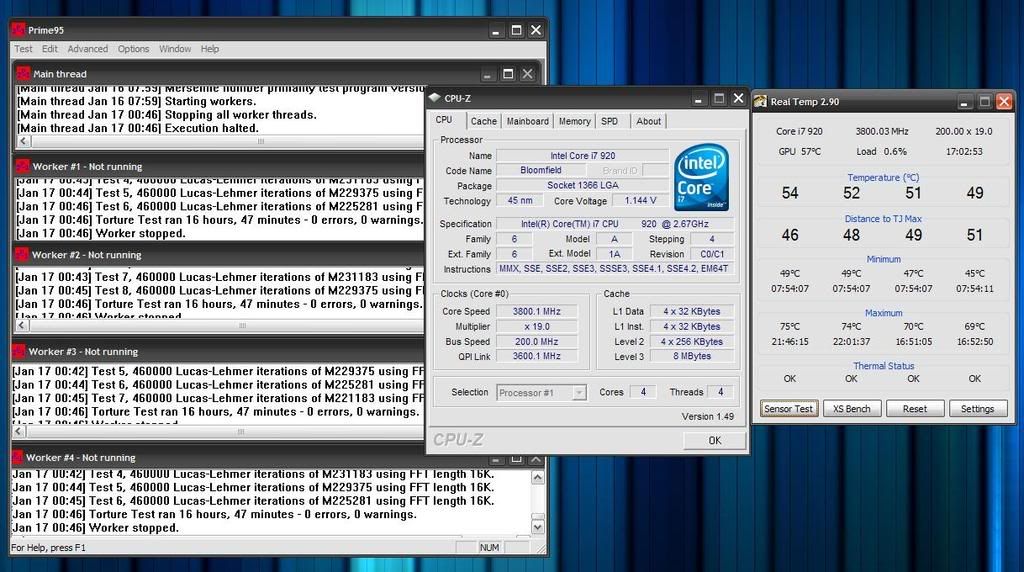Click the Code Name value Bloomfield
Viewport: 1024px width, 572px height.
coord(541,170)
